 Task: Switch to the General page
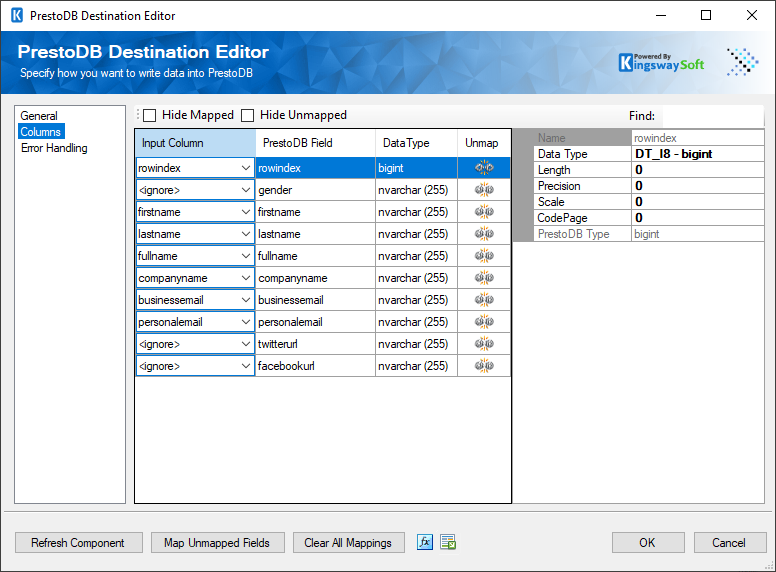[39, 116]
